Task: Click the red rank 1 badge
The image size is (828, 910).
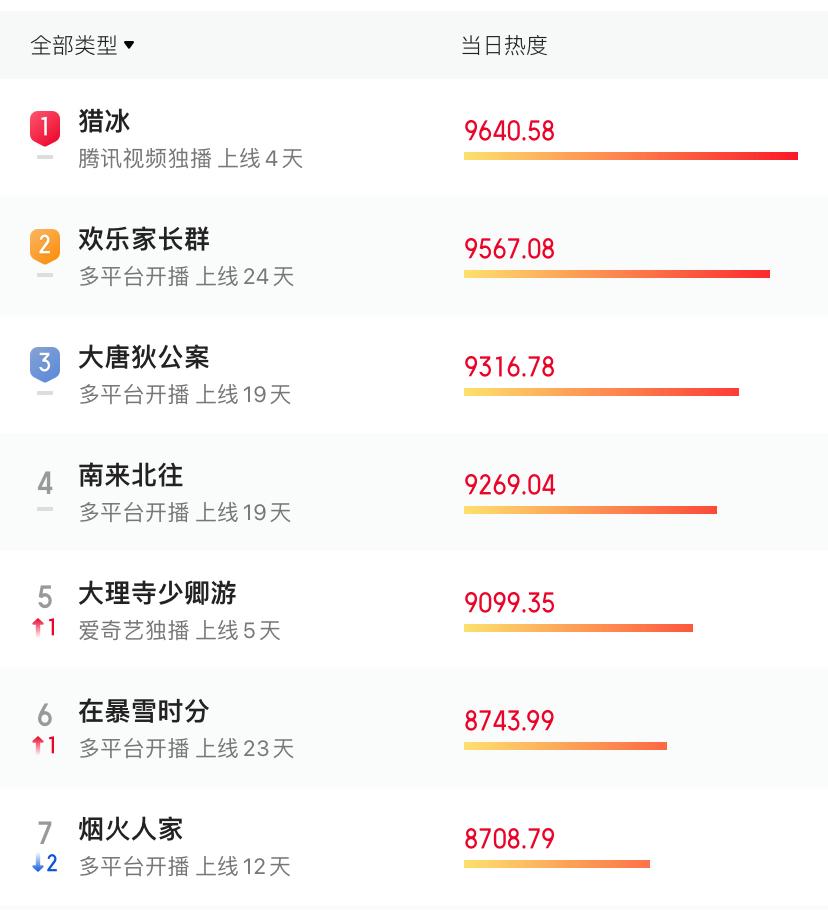Action: 45,128
